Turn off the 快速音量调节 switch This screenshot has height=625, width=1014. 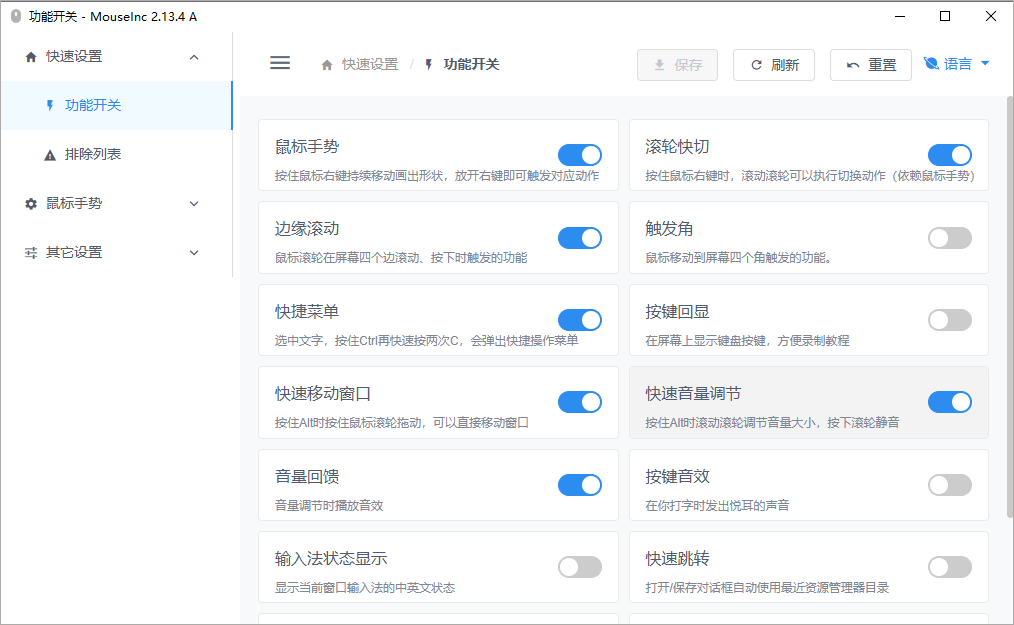950,402
